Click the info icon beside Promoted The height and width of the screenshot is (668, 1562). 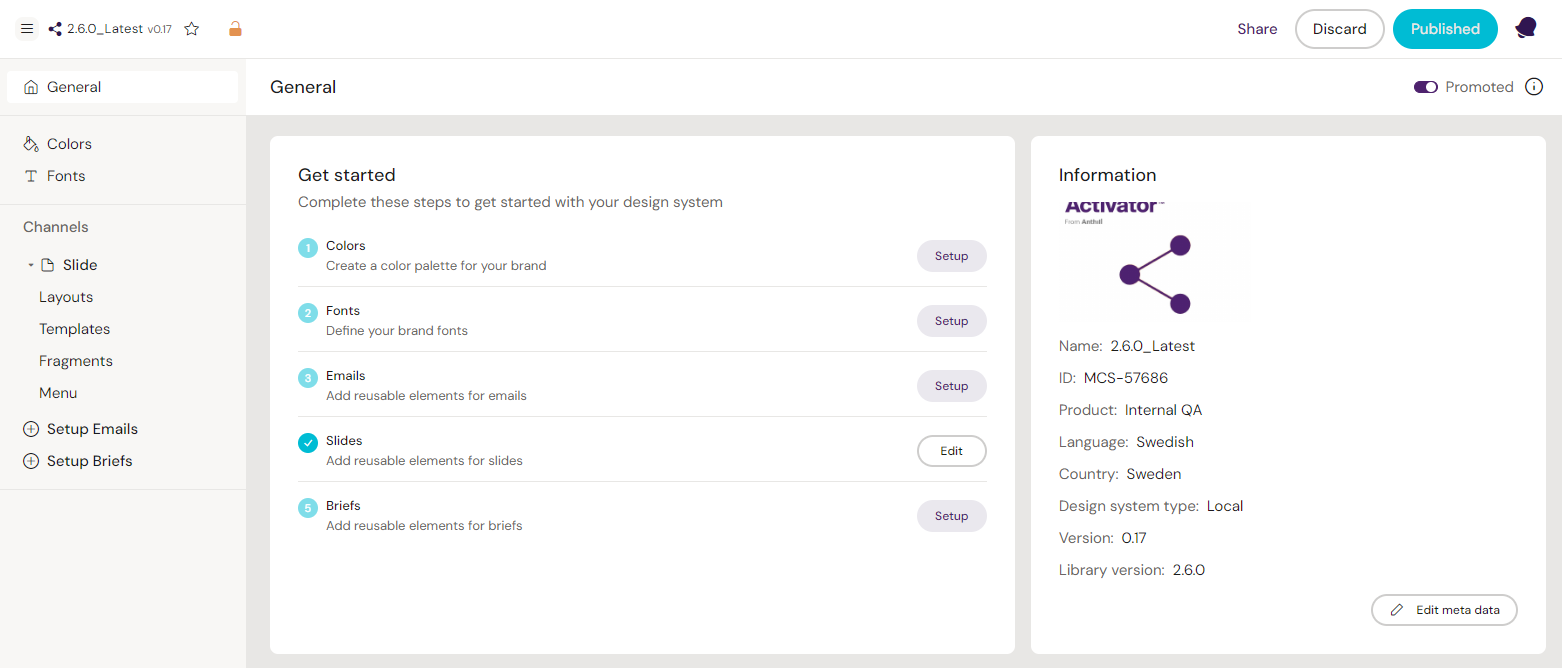(x=1533, y=87)
